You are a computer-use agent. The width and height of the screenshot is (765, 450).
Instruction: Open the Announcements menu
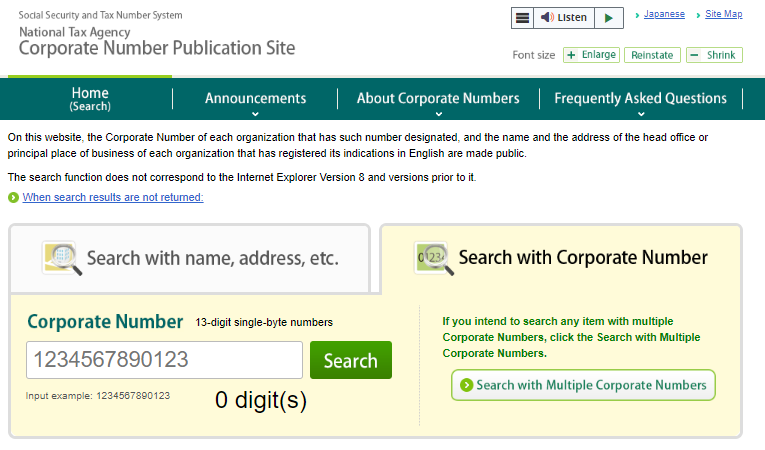(255, 99)
